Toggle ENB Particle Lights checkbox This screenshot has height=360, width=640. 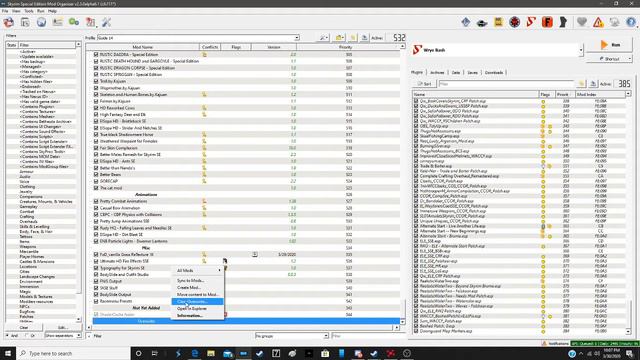coord(96,241)
